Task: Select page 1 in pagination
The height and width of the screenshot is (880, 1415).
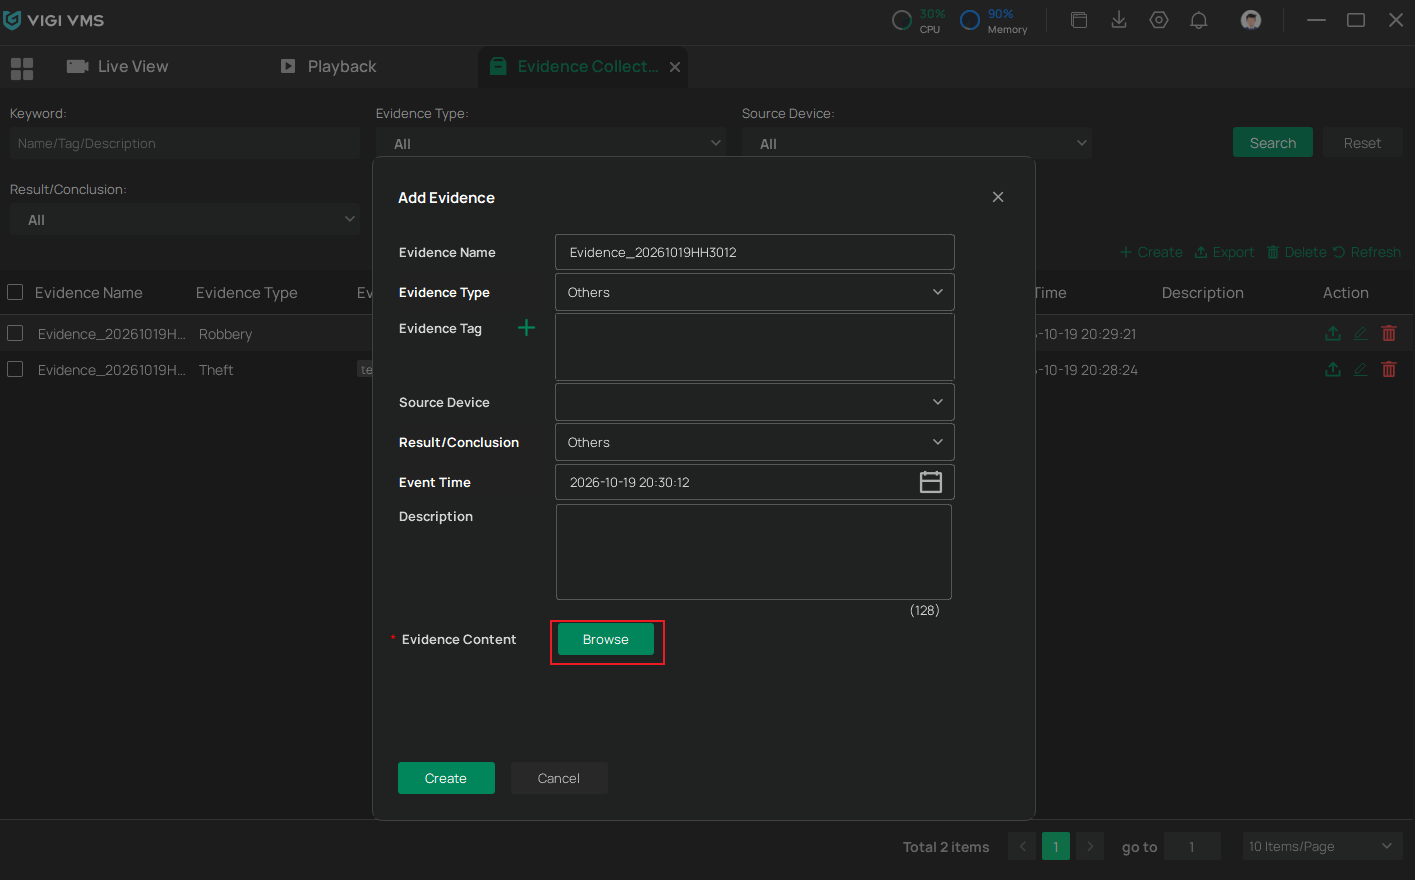Action: (1056, 846)
